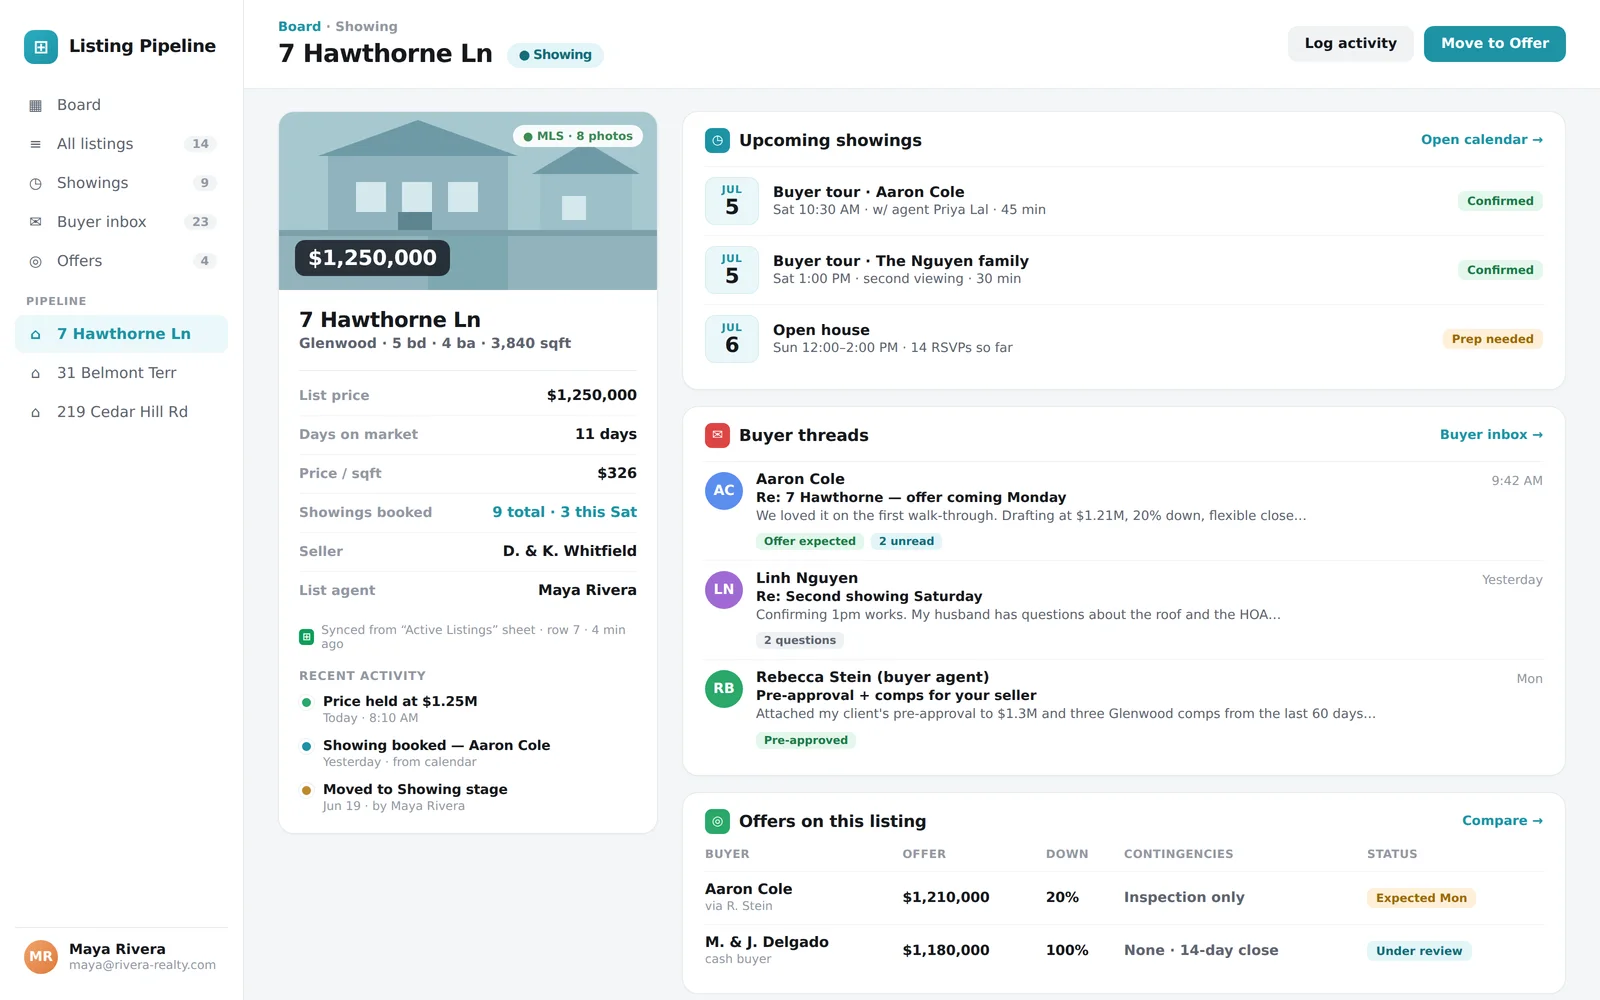This screenshot has height=1000, width=1600.
Task: Click the Board breadcrumb link
Action: (299, 27)
